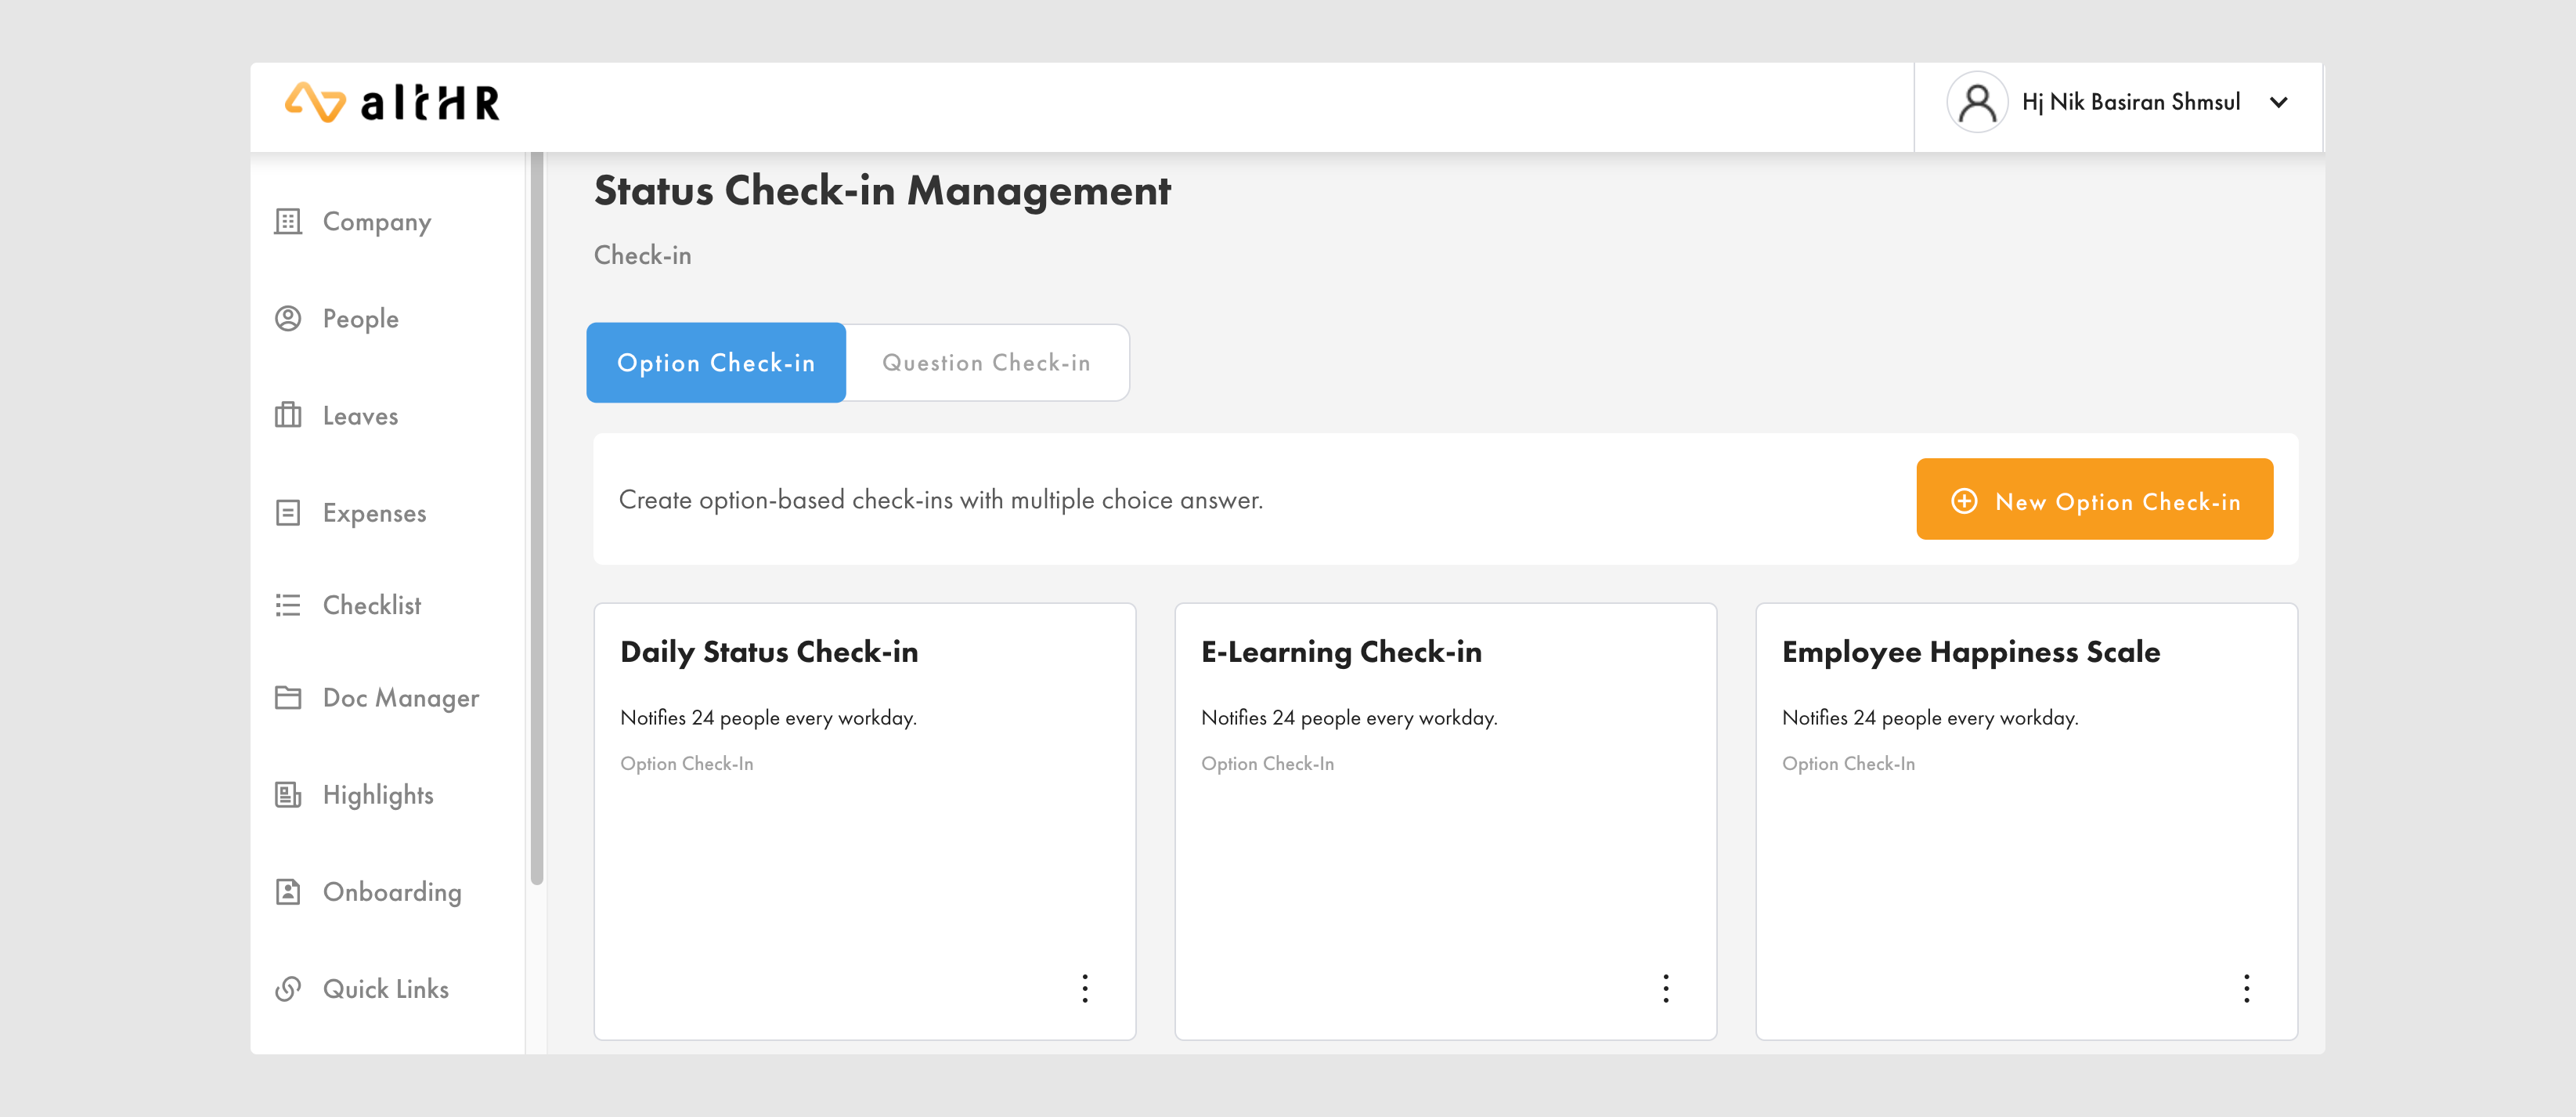The width and height of the screenshot is (2576, 1117).
Task: Select the Option Check-in tab
Action: click(x=716, y=363)
